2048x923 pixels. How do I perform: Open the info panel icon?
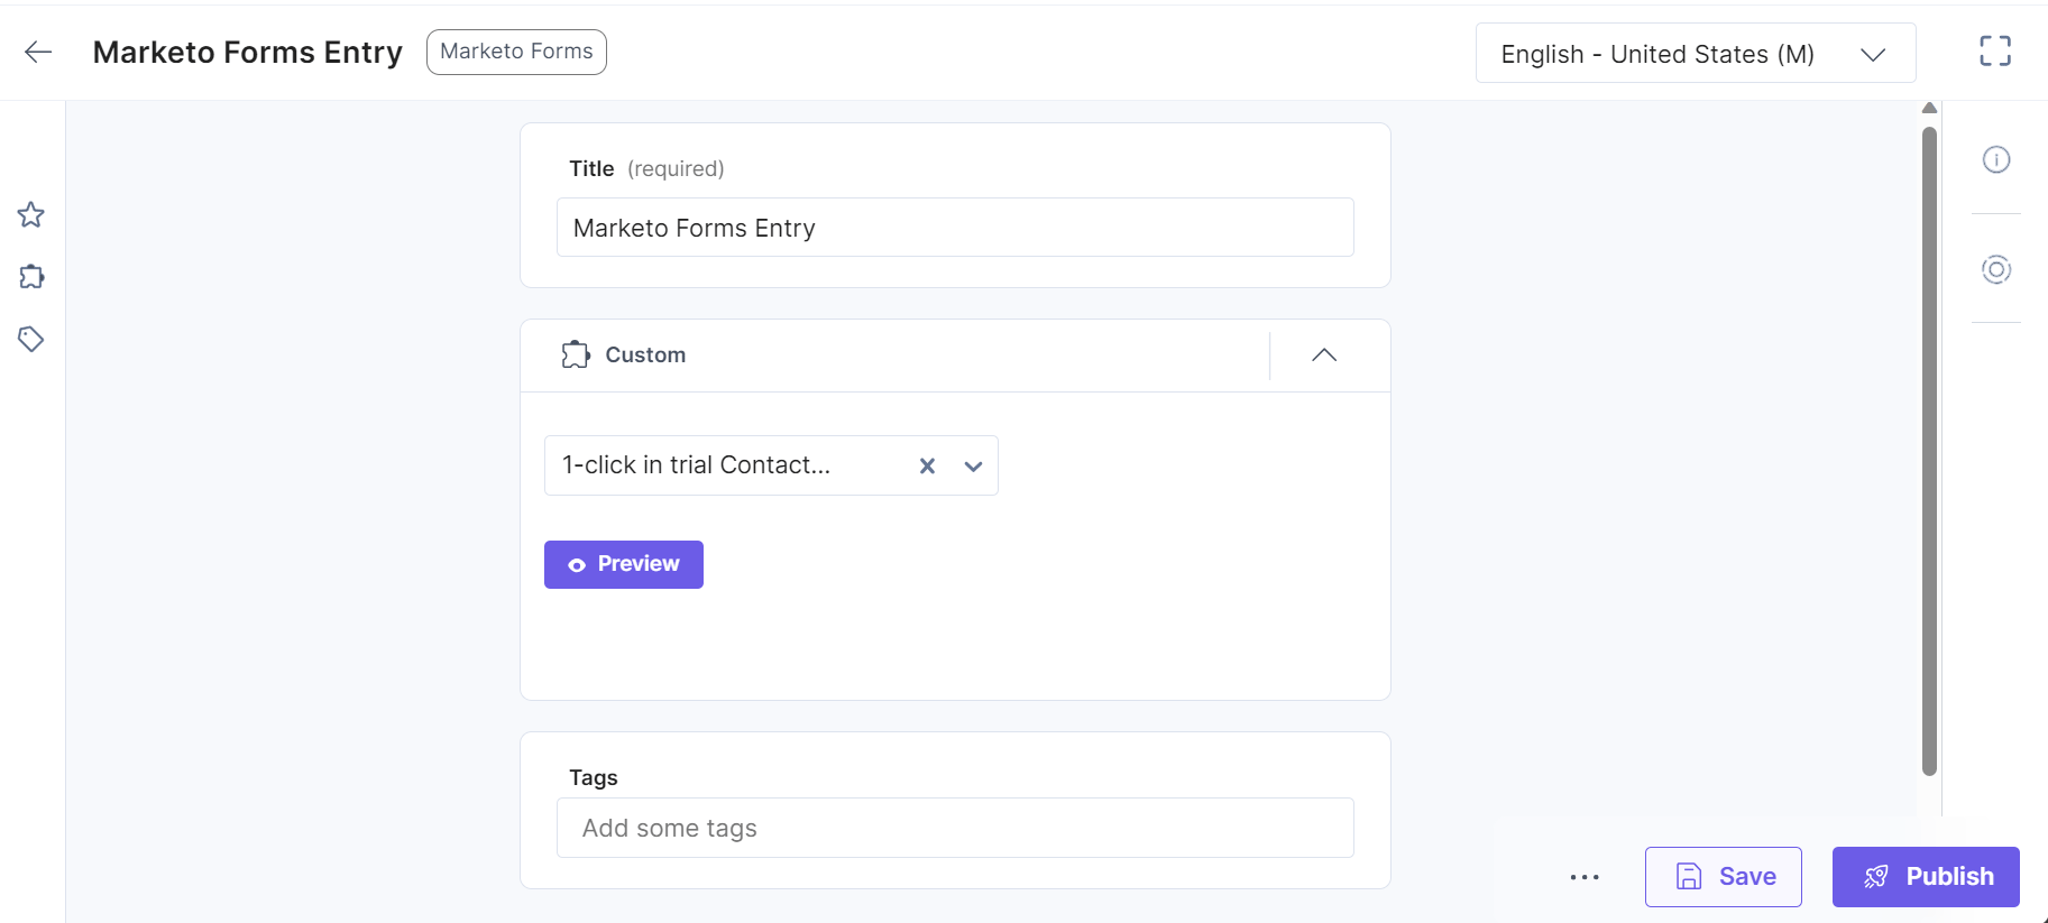point(1996,160)
